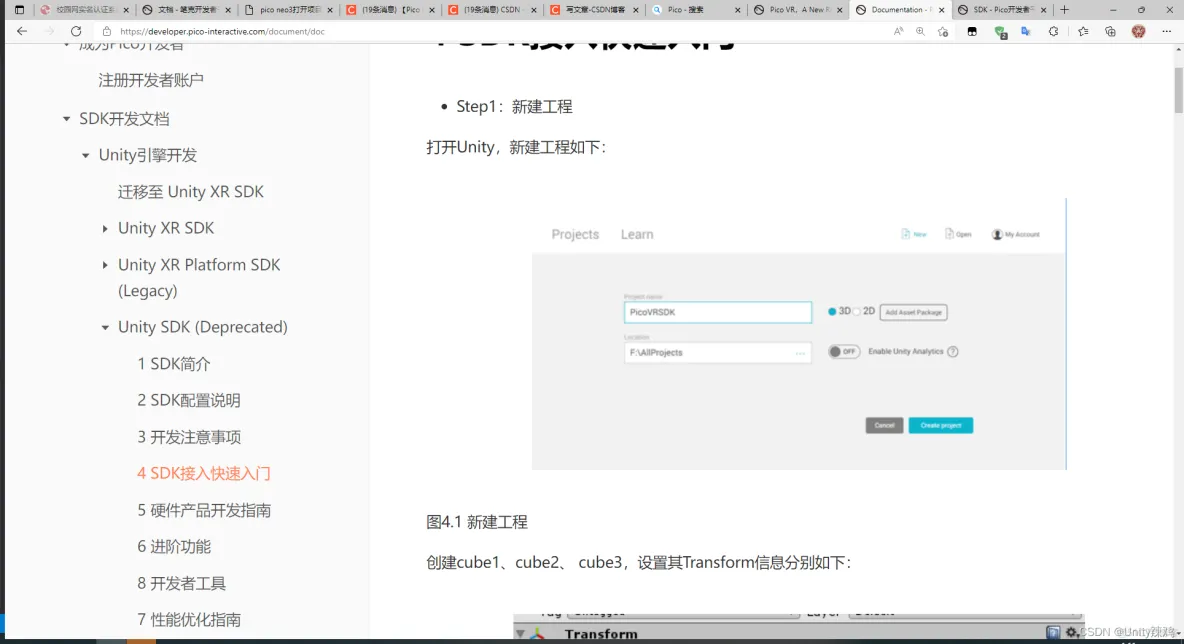
Task: Go back to the previous page
Action: tap(22, 31)
